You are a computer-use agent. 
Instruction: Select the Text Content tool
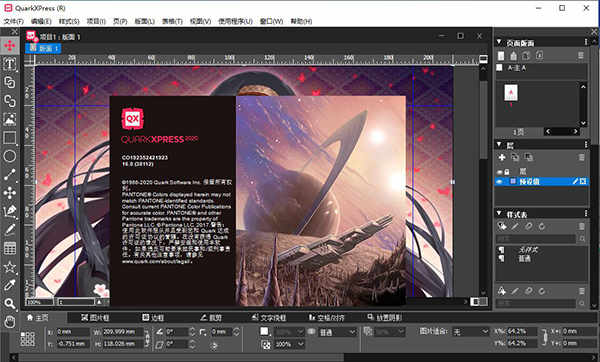(x=10, y=64)
